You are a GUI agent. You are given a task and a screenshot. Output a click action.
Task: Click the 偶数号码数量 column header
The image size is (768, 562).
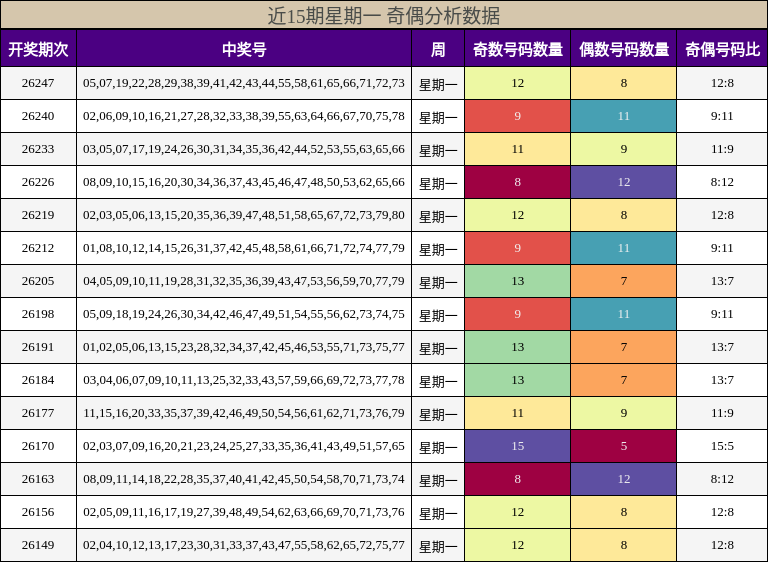click(x=624, y=49)
